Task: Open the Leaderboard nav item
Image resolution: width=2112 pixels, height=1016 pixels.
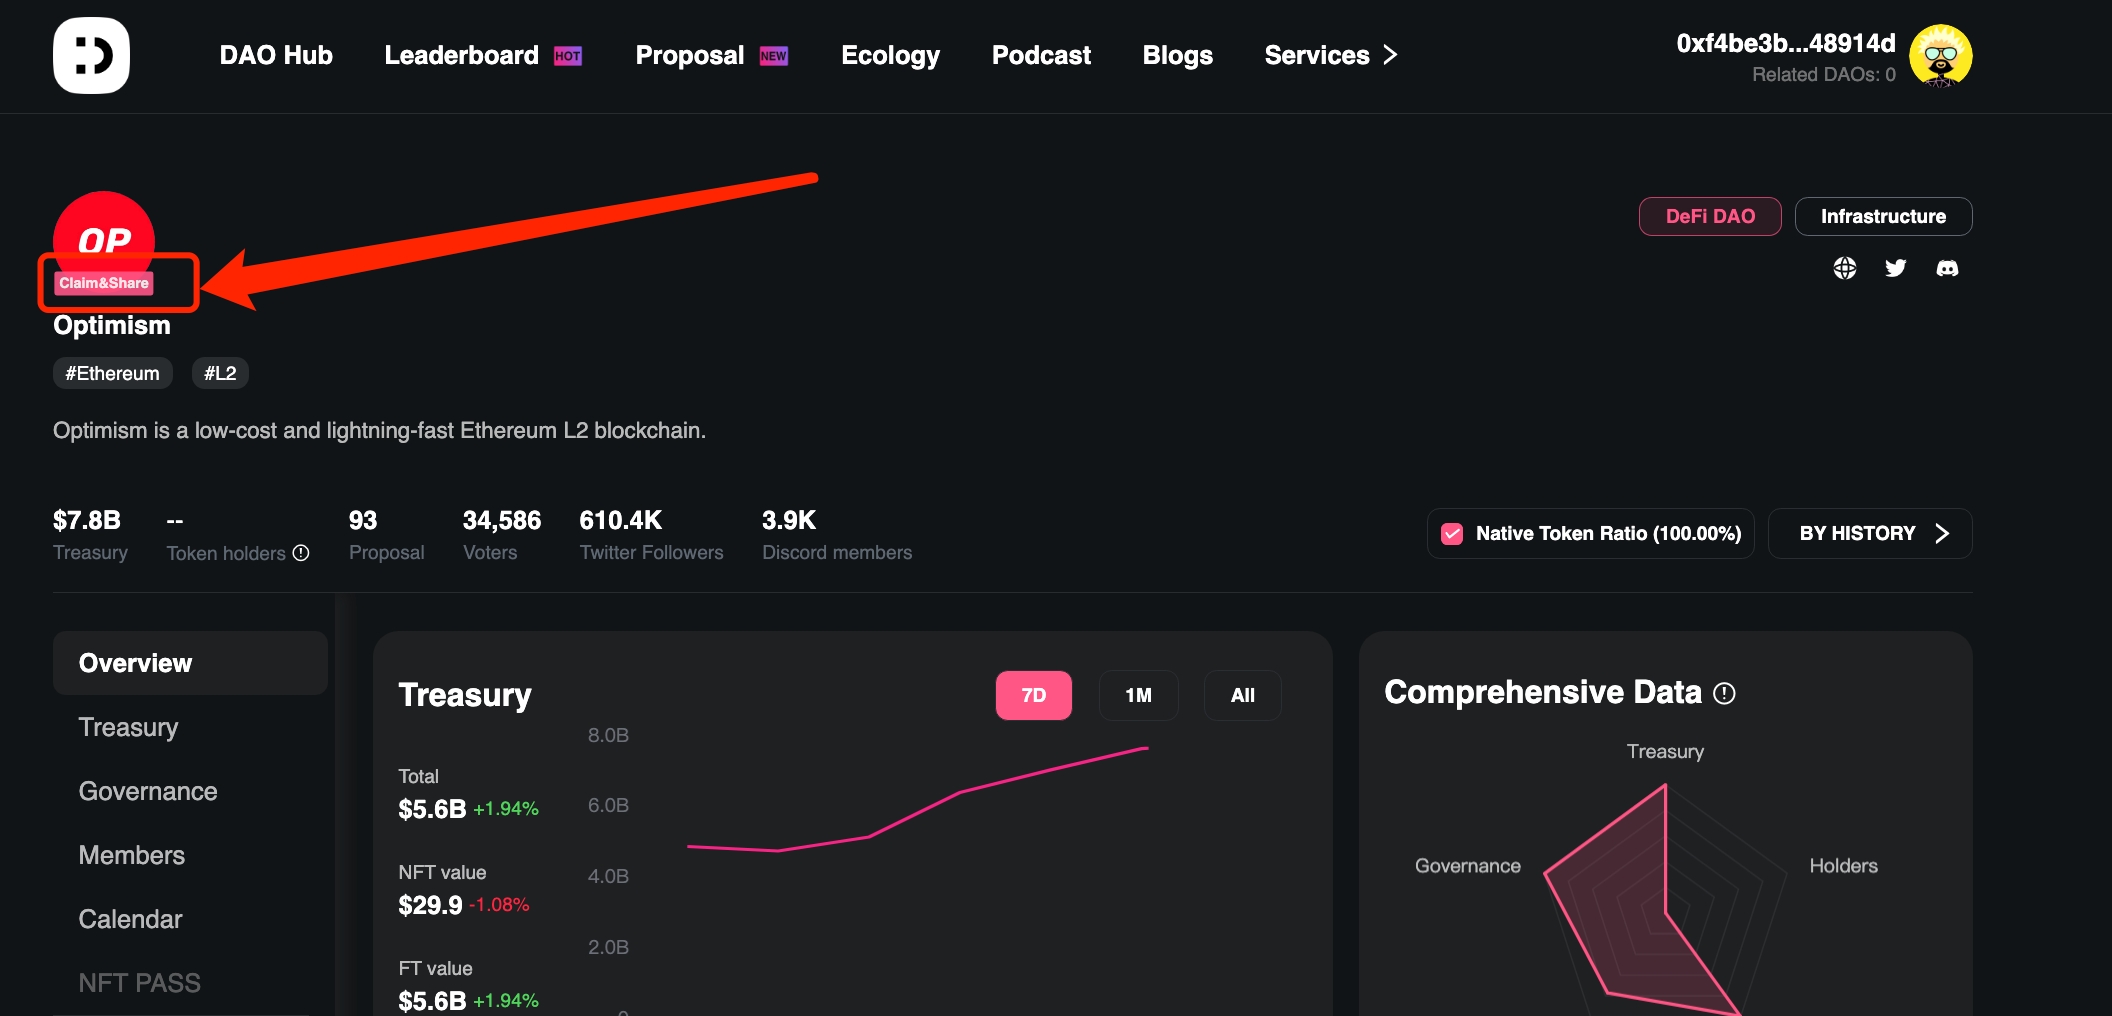Action: click(x=462, y=55)
